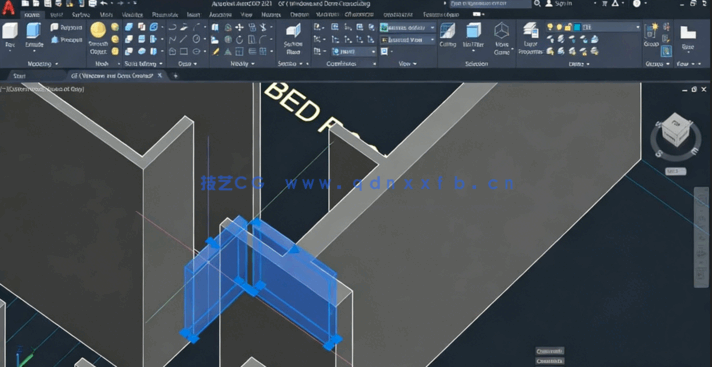Viewport: 712px width, 367px height.
Task: Switch to the Solid ribbon tab
Action: pos(57,15)
